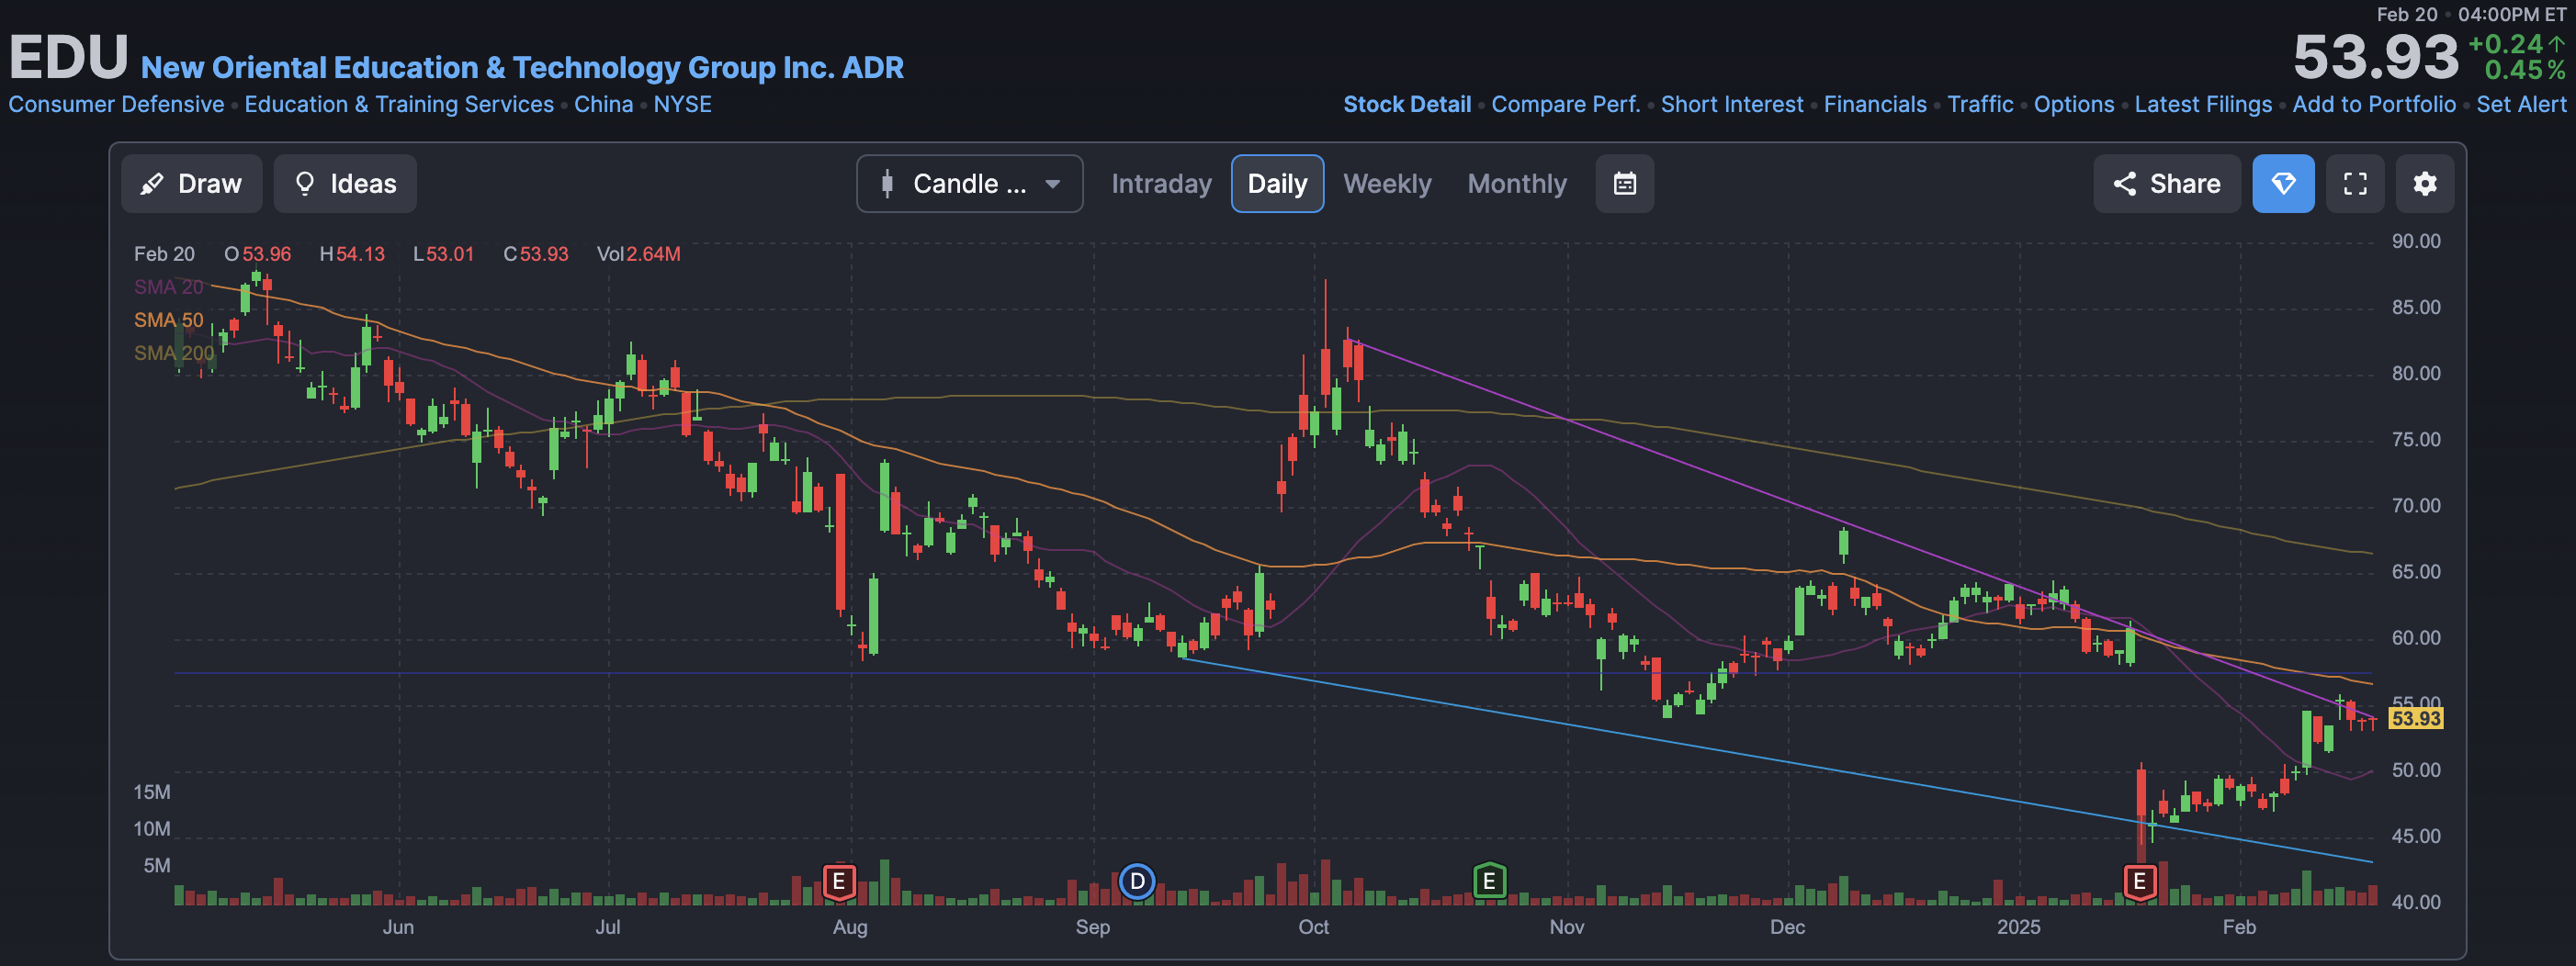
Task: Switch to Weekly timeframe
Action: point(1387,184)
